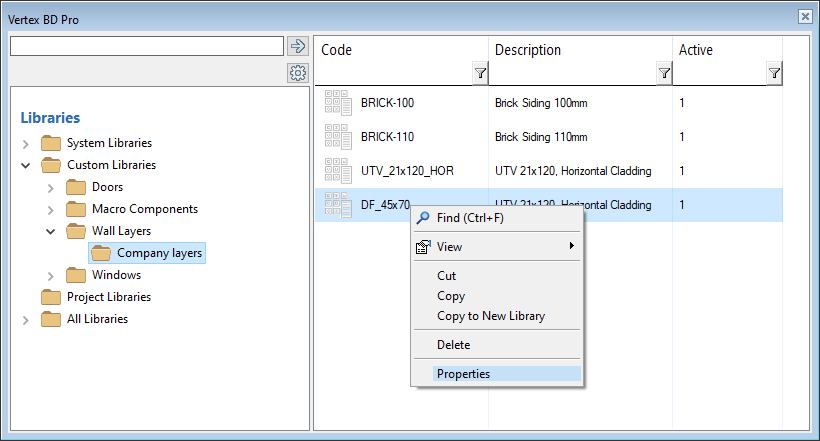Open the gear settings icon

pos(297,73)
